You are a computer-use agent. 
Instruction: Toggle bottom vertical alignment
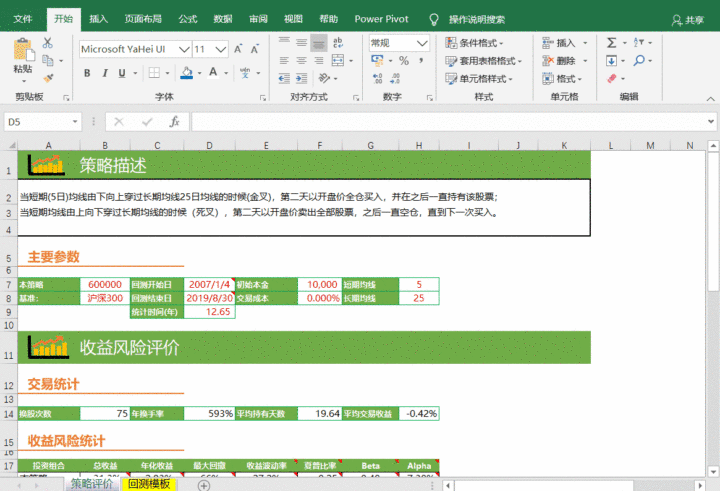[319, 43]
